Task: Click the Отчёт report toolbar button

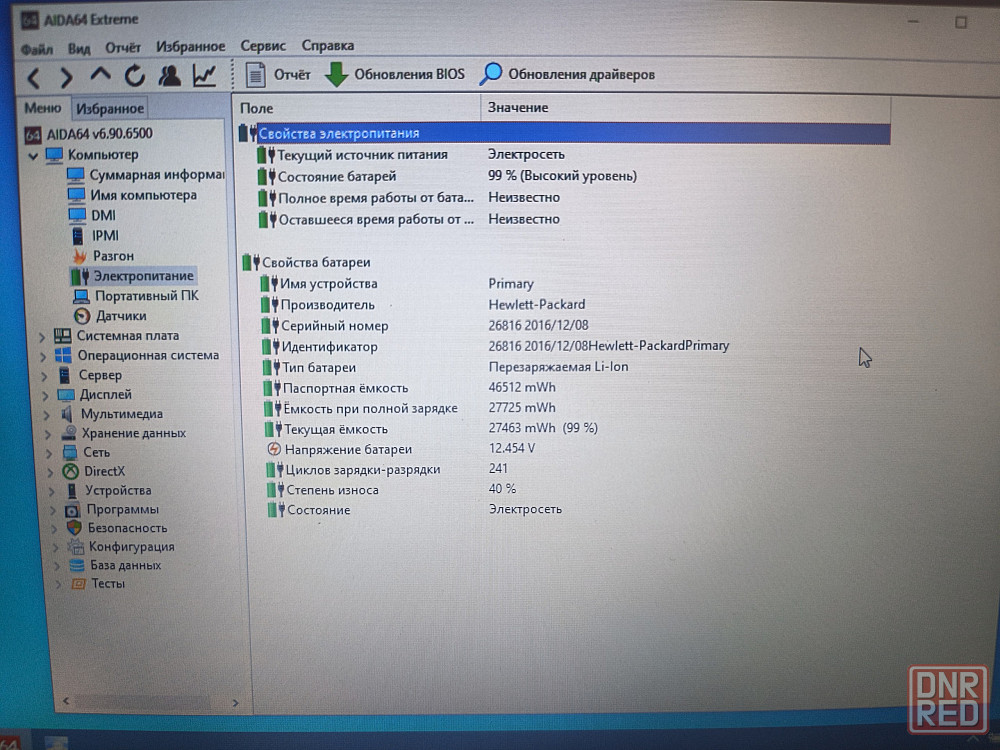Action: (279, 75)
